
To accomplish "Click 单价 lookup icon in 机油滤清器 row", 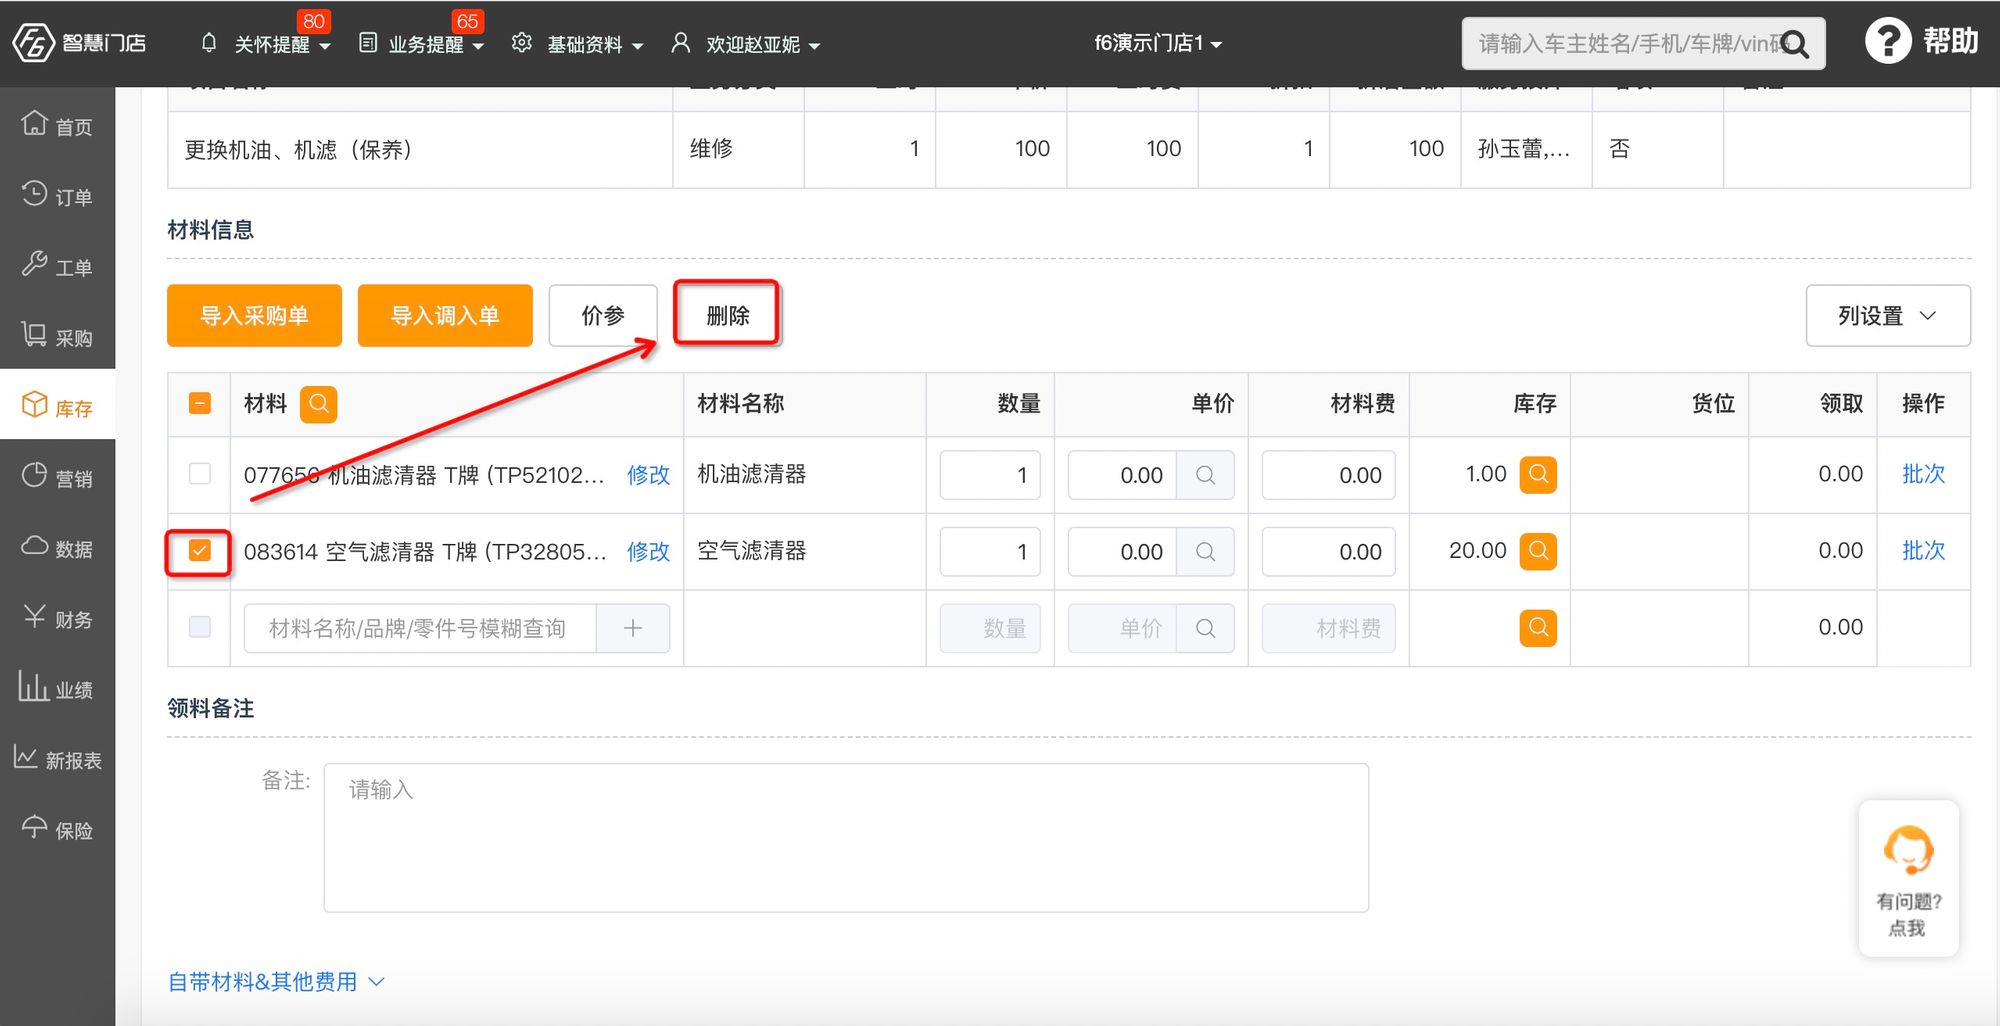I will coord(1205,475).
